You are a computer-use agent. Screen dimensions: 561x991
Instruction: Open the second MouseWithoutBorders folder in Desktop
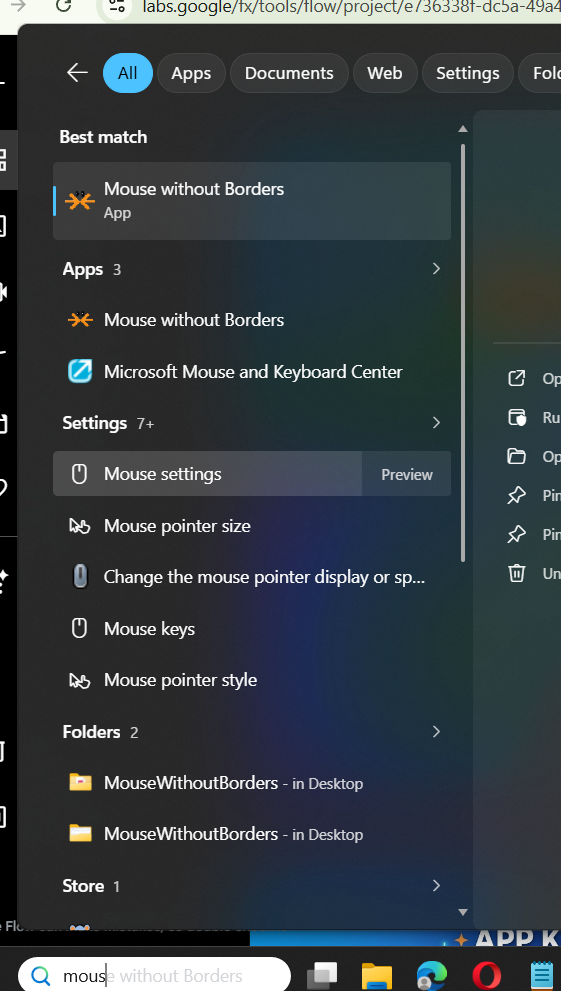click(x=252, y=834)
